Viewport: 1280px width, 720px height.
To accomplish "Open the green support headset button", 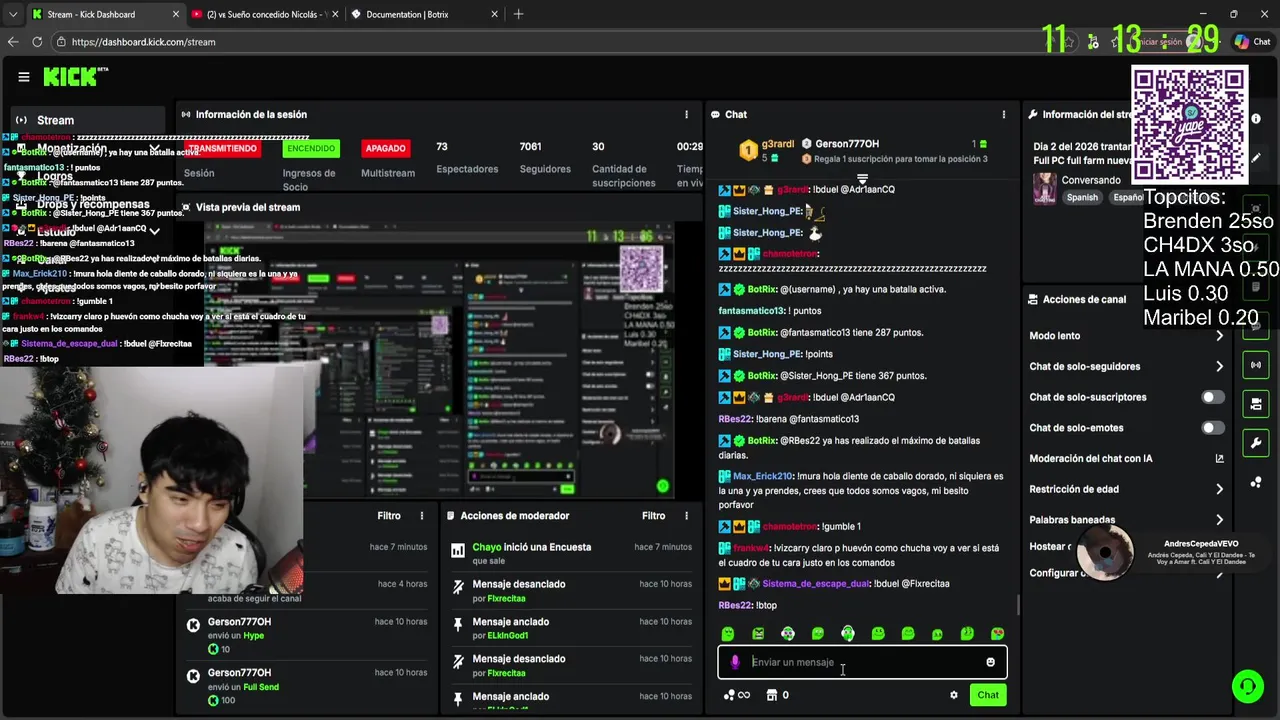I will 1247,687.
